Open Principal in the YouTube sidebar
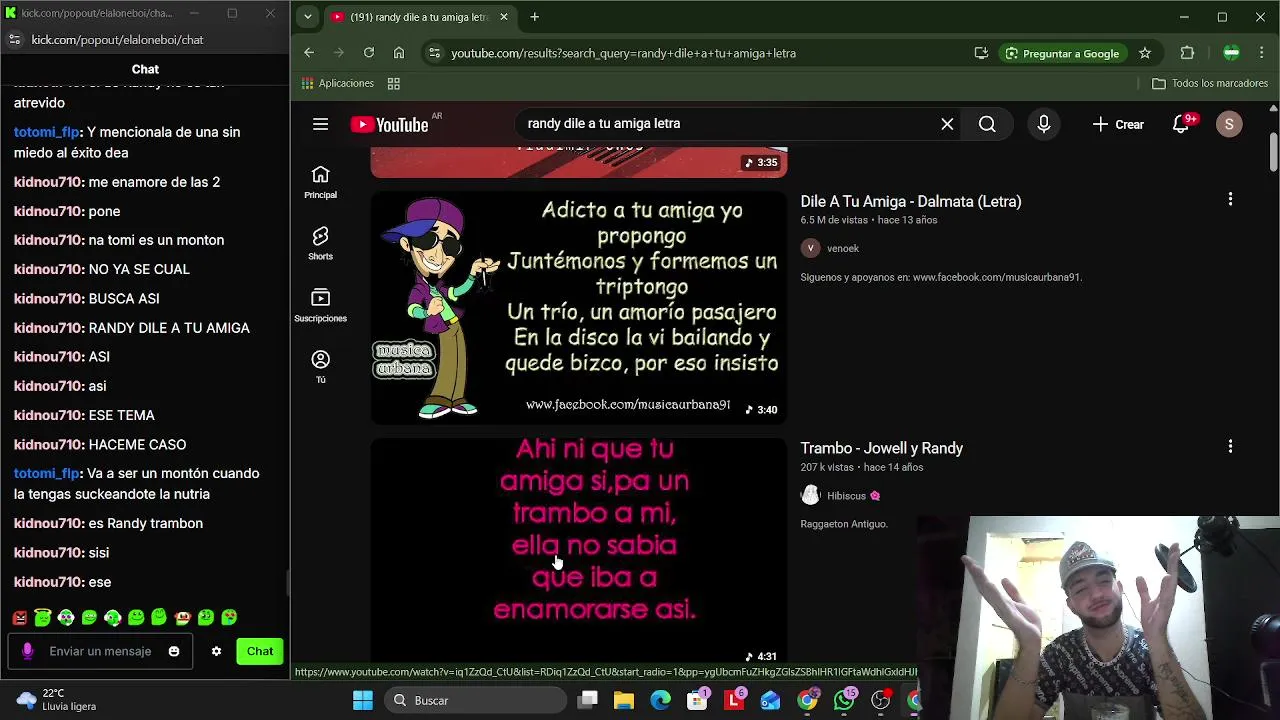Image resolution: width=1280 pixels, height=720 pixels. pyautogui.click(x=320, y=182)
